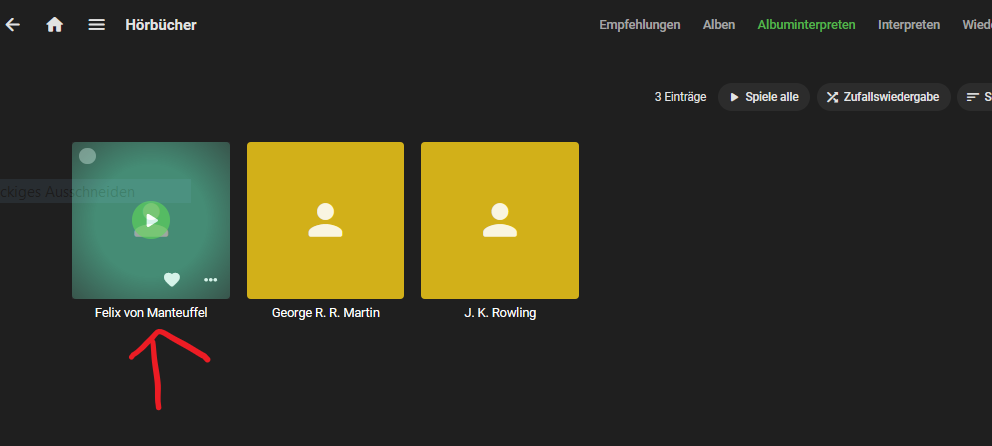Screen dimensions: 992x446
Task: Click the Spiele alle button
Action: point(764,97)
